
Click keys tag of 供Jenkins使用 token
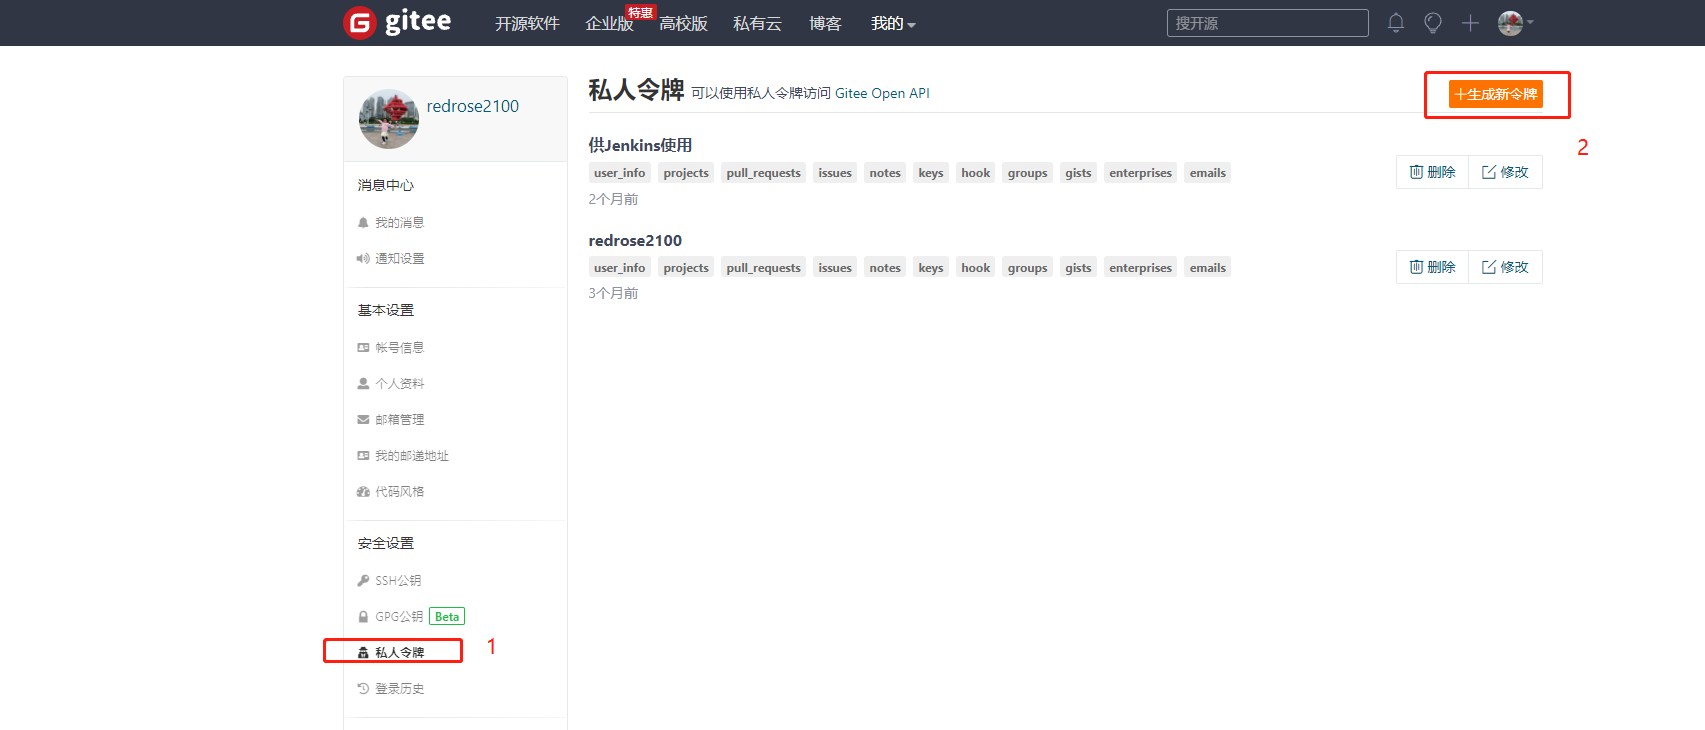[931, 173]
